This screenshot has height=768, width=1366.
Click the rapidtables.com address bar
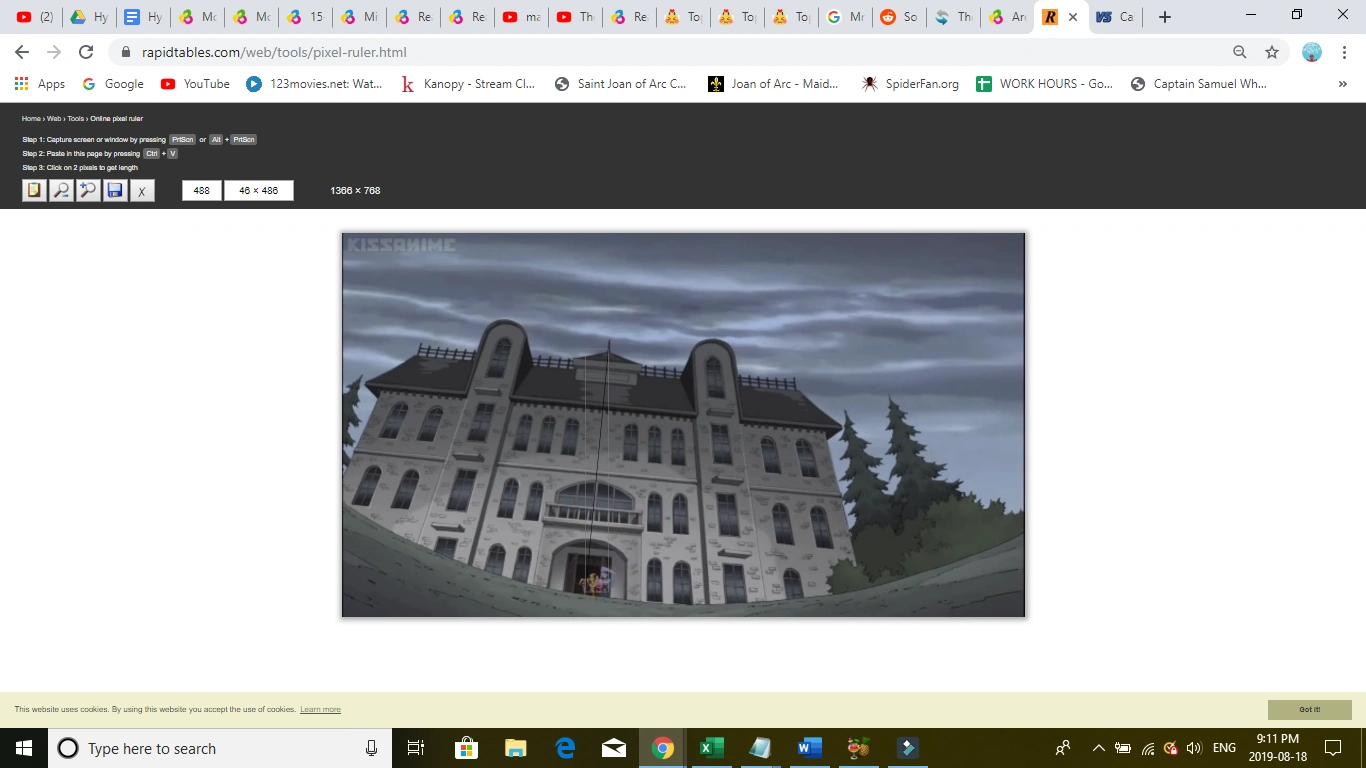(x=670, y=52)
